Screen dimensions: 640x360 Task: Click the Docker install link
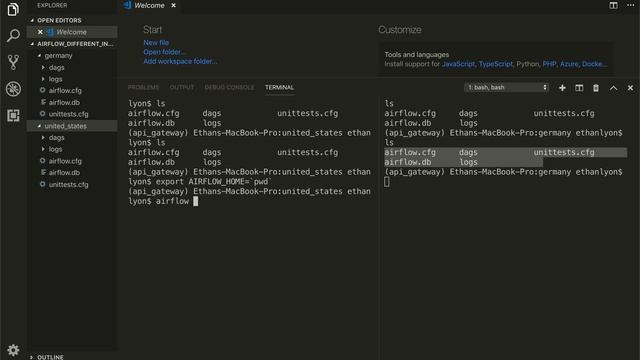click(594, 64)
